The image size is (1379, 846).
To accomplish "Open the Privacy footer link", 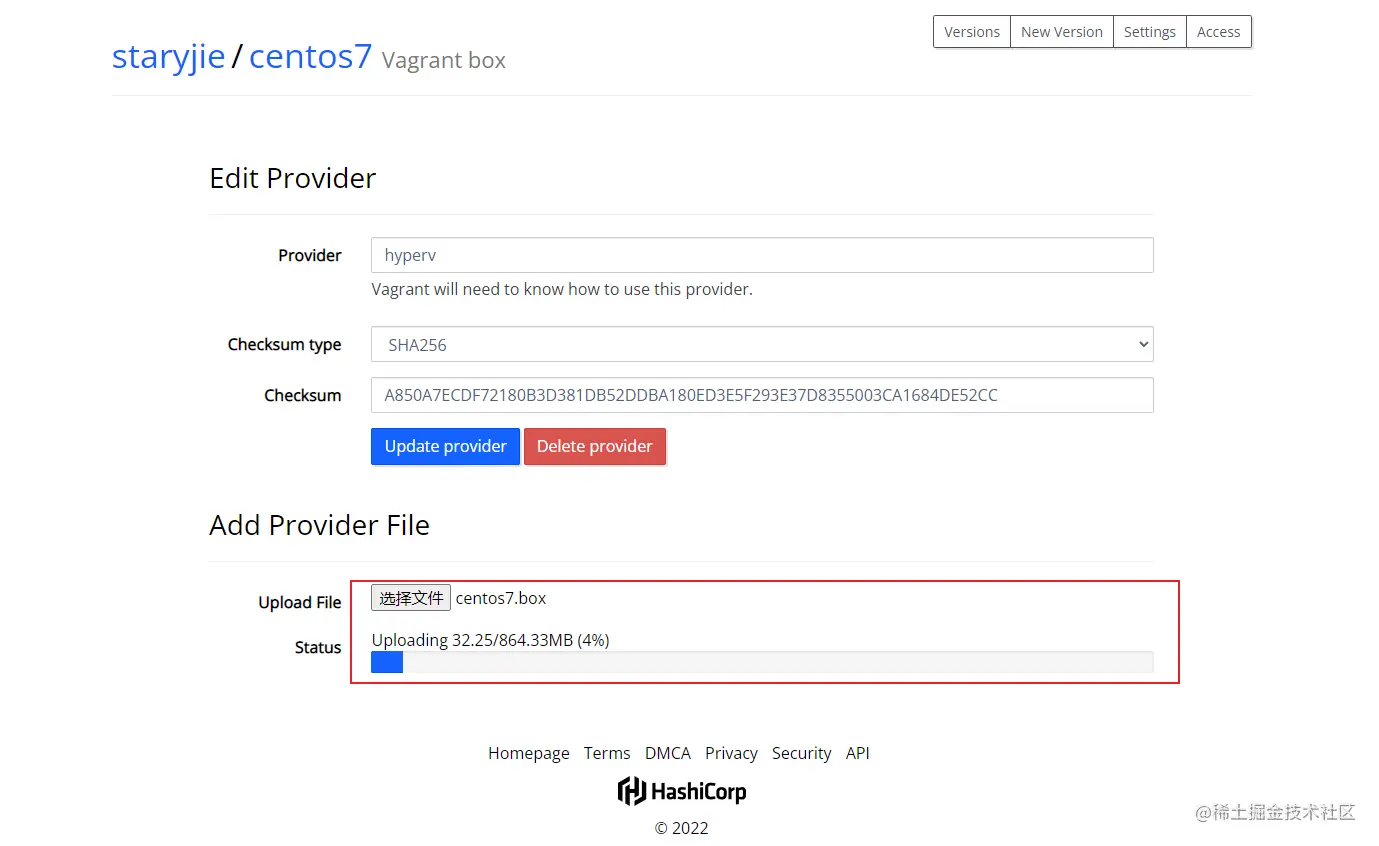I will (x=731, y=753).
